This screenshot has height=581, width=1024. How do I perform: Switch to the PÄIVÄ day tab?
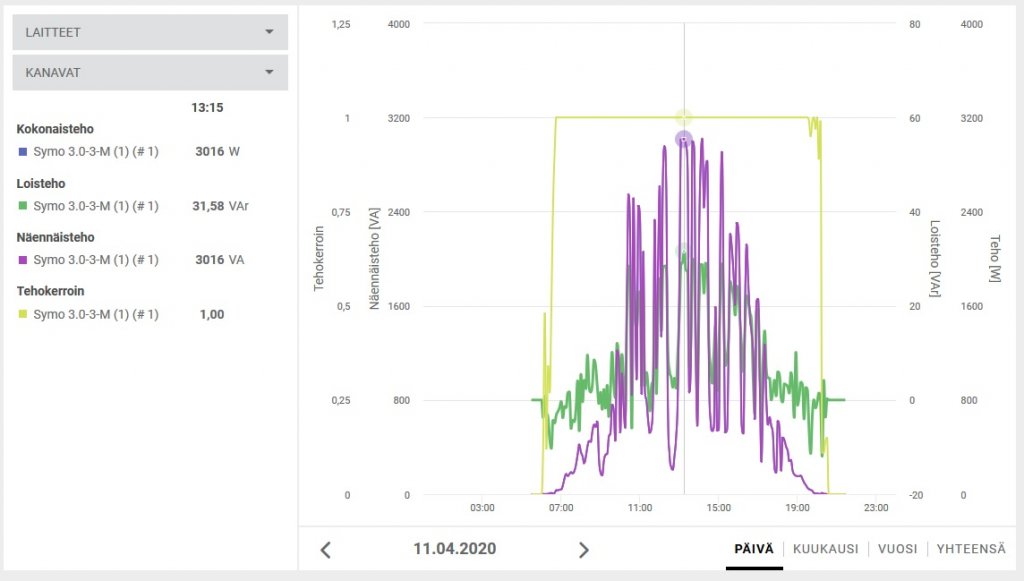(754, 549)
